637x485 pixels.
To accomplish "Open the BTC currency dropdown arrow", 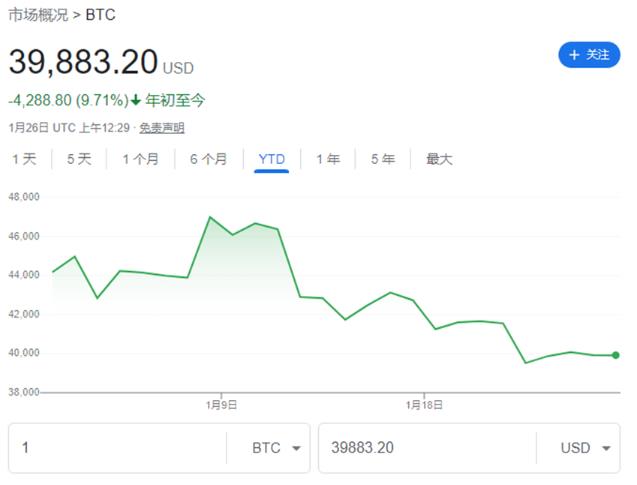I will click(x=297, y=448).
